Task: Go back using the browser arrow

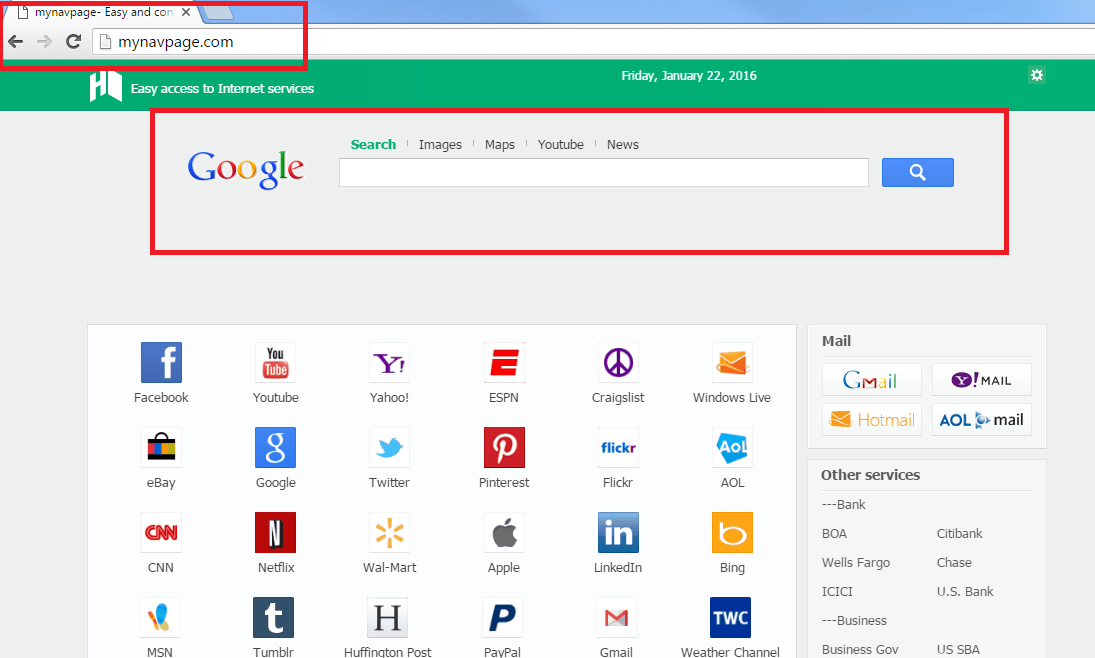Action: 16,41
